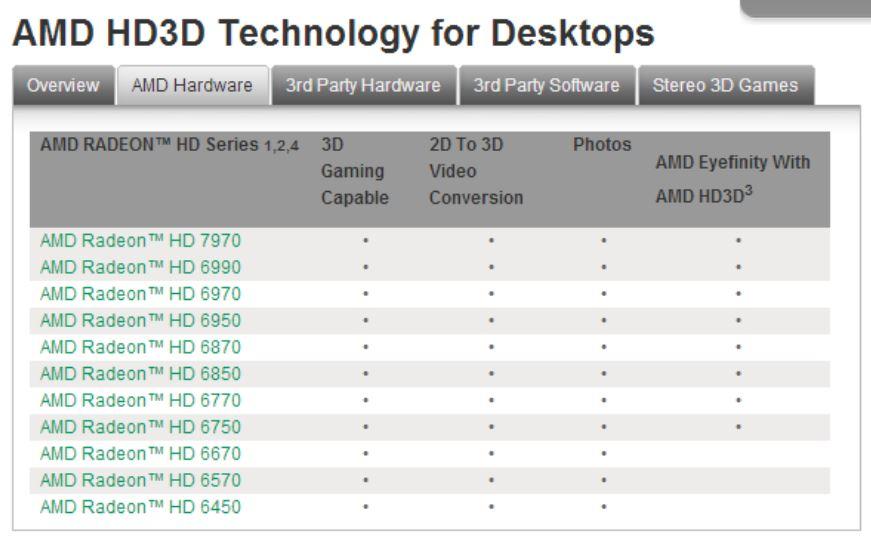Image resolution: width=871 pixels, height=556 pixels.
Task: Open the AMD Radeon HD 6450 link
Action: coord(141,507)
